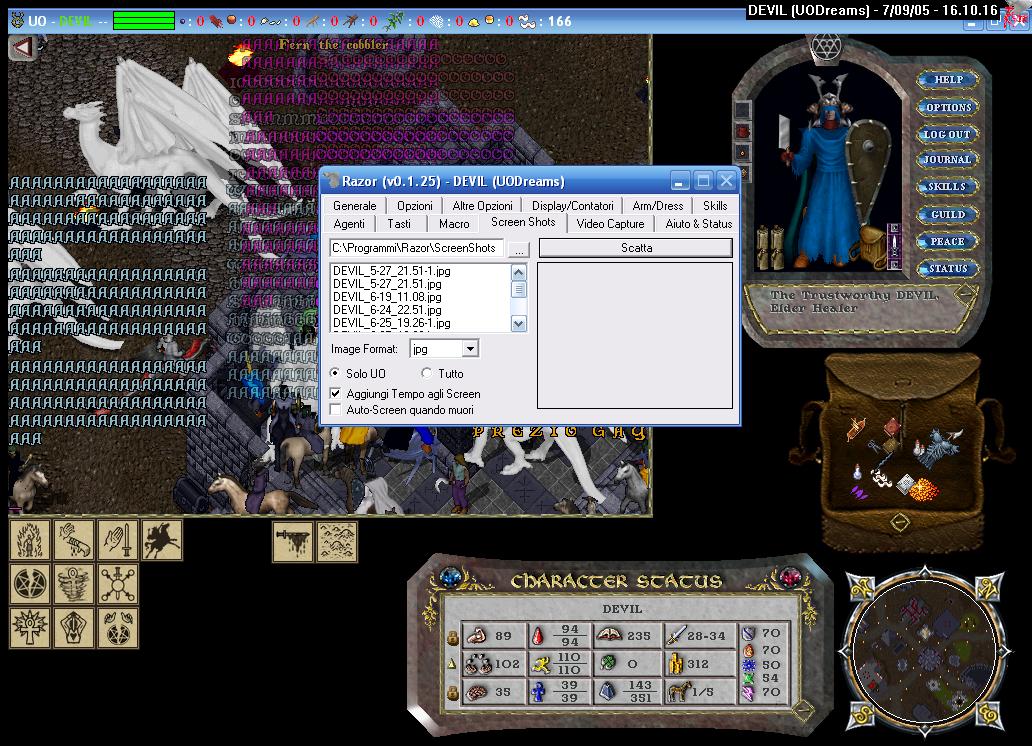Minimize the Character Status gump

pos(802,710)
